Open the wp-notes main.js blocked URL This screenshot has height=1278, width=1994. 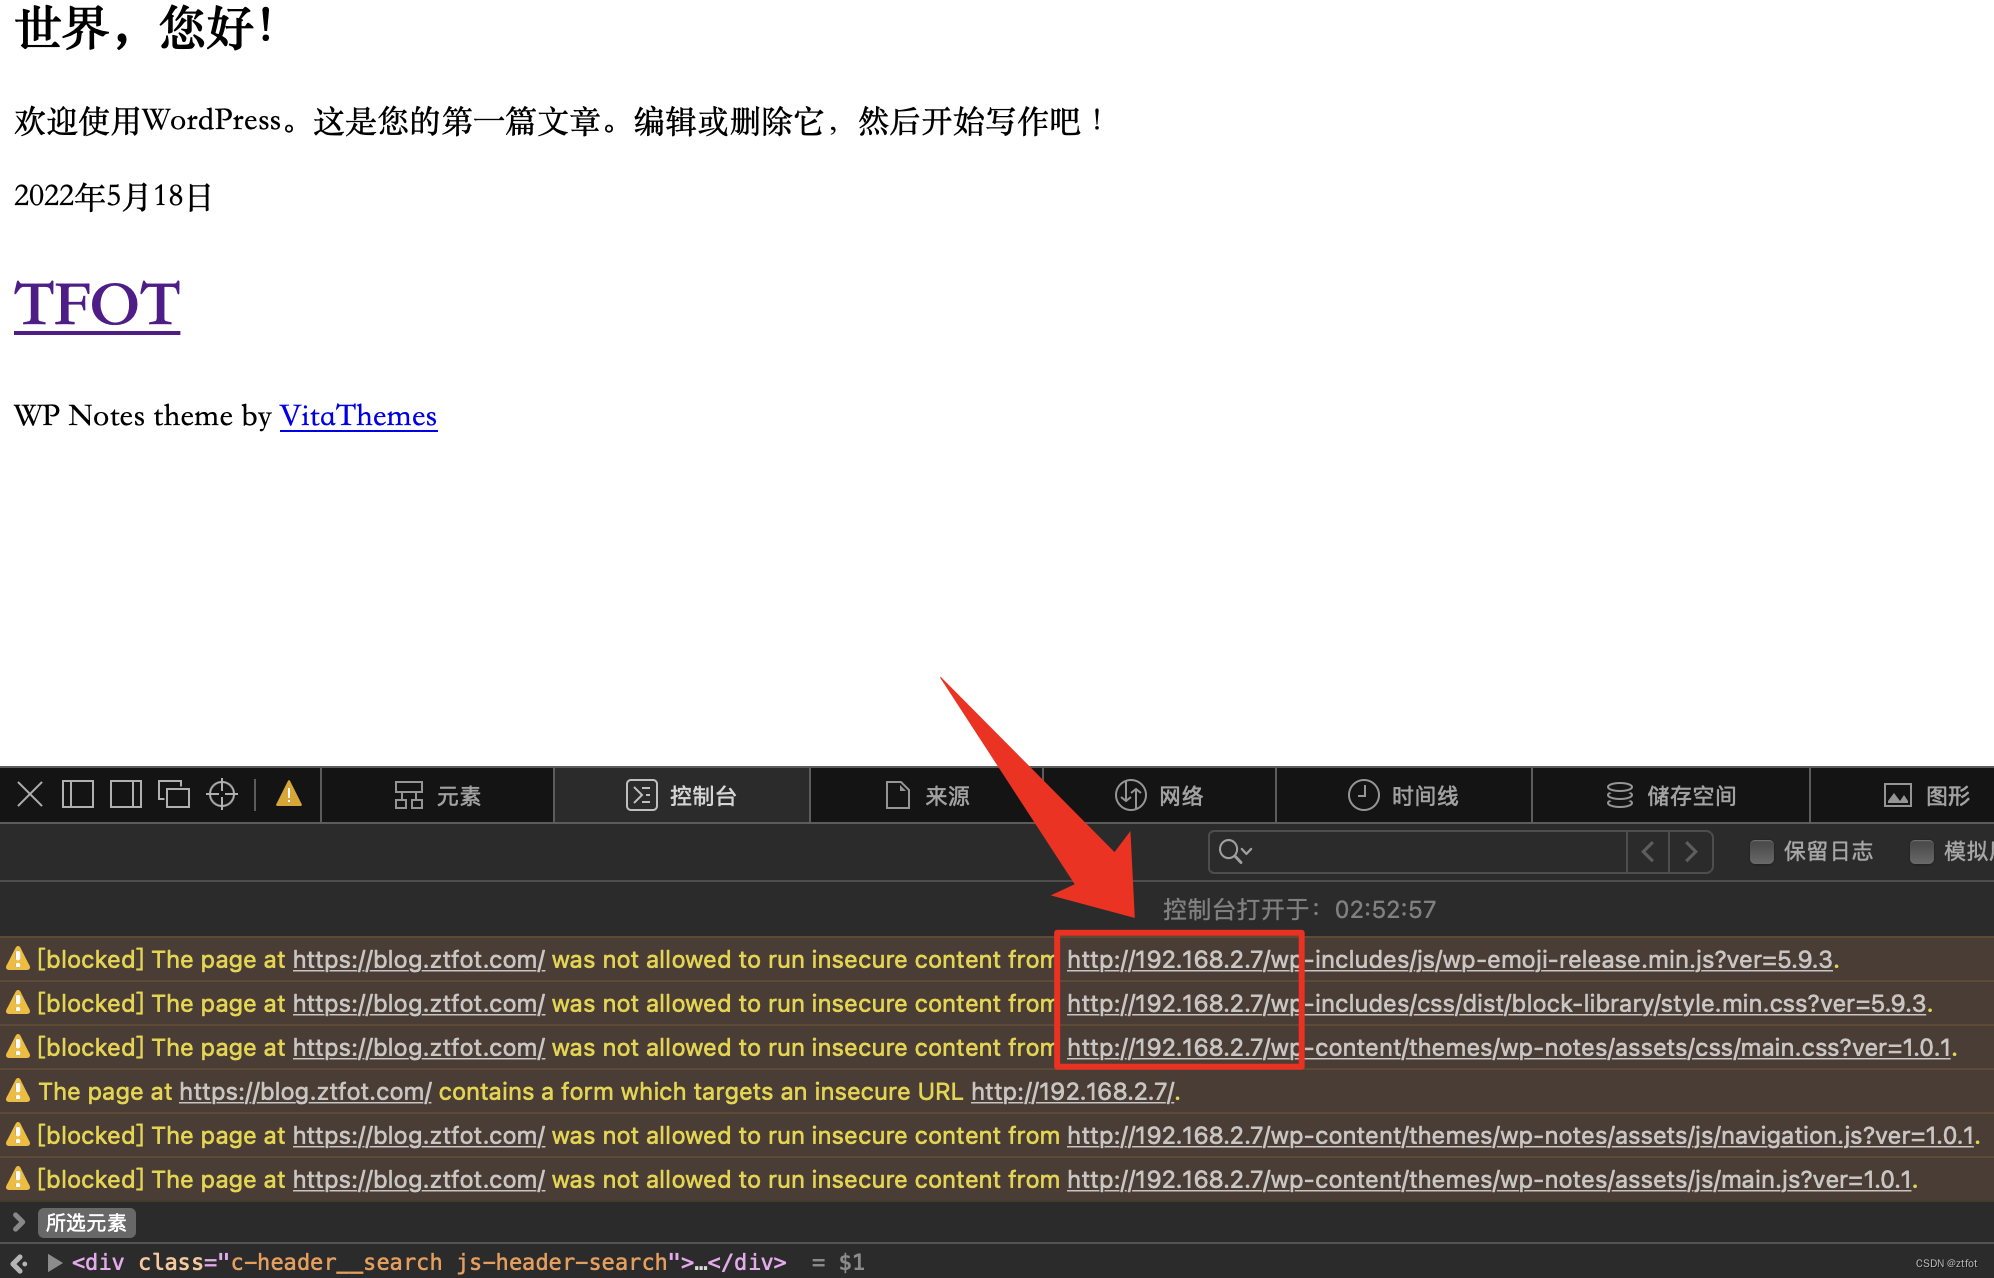click(x=1489, y=1180)
